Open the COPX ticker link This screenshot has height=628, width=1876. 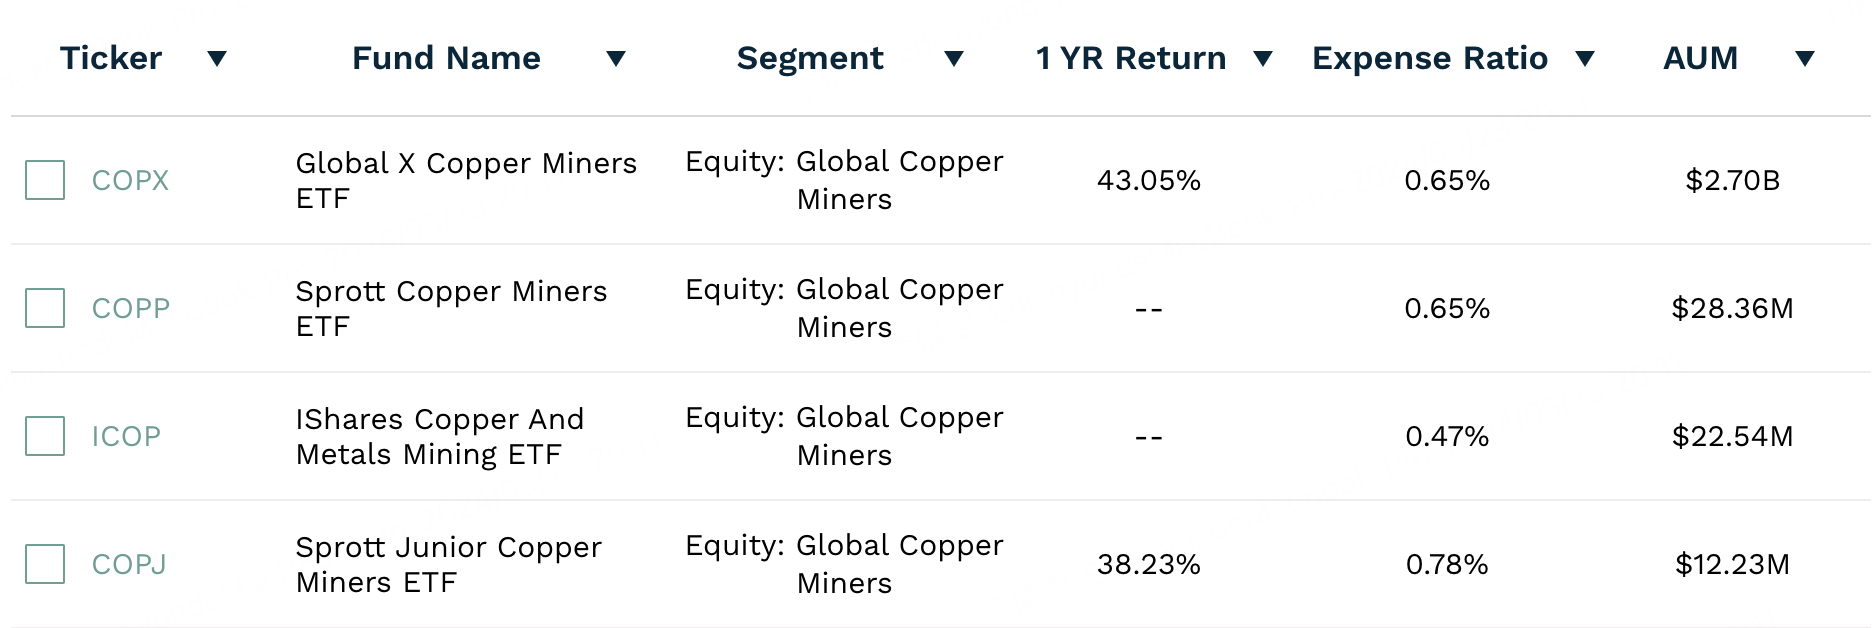pyautogui.click(x=130, y=181)
